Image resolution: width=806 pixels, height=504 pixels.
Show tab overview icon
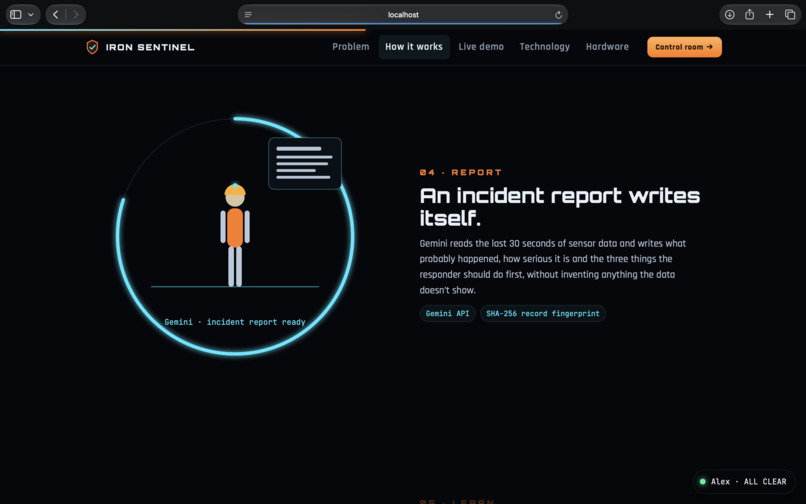(790, 14)
